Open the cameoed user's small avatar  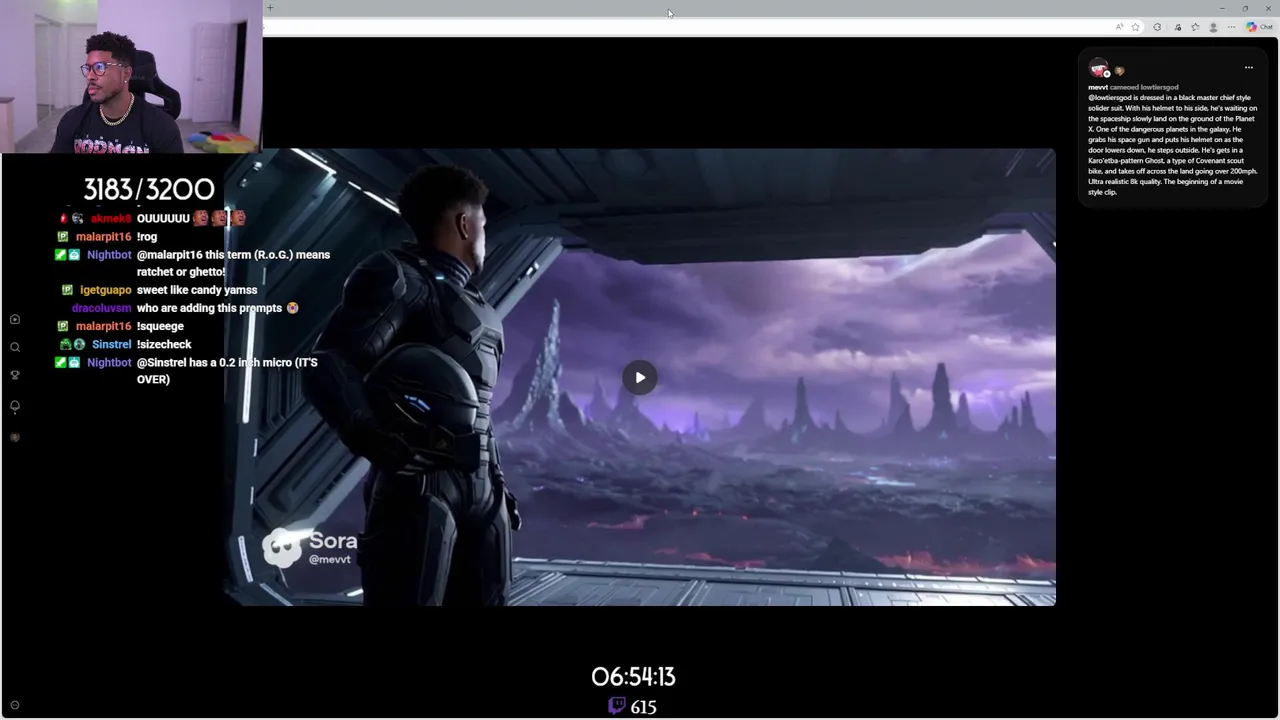[x=1119, y=71]
